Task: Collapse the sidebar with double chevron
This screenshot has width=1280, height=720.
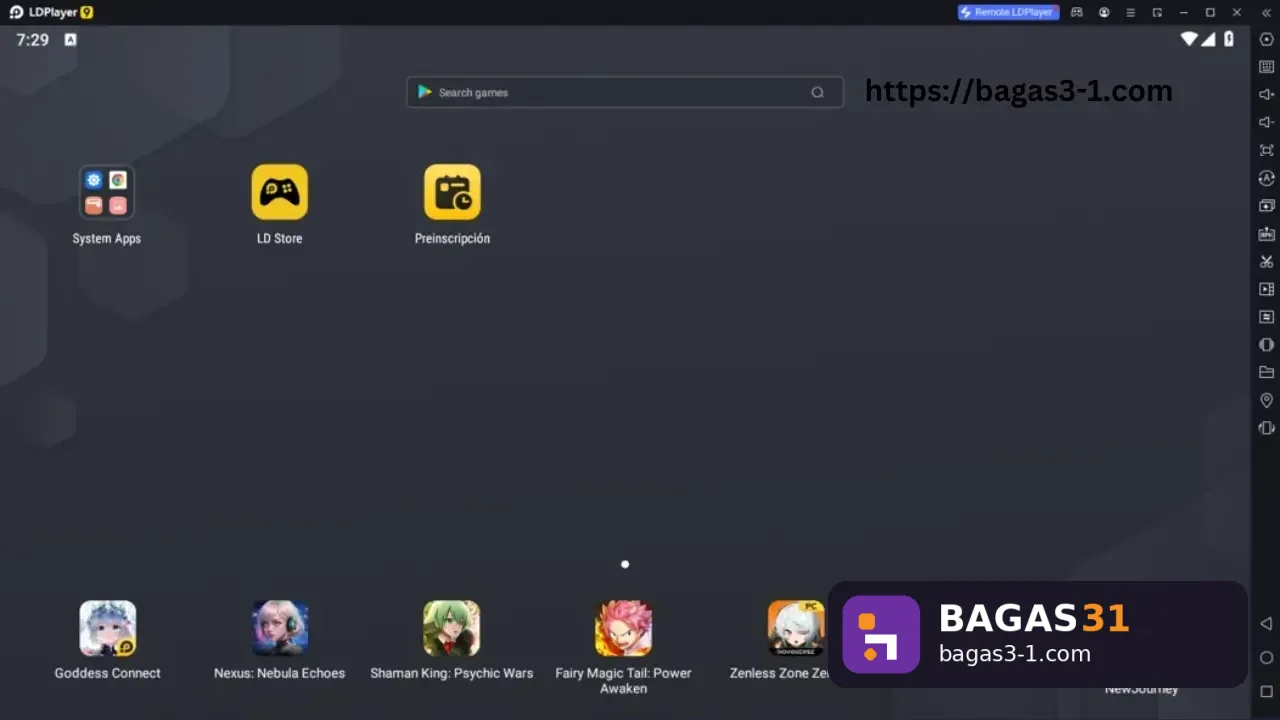Action: coord(1265,12)
